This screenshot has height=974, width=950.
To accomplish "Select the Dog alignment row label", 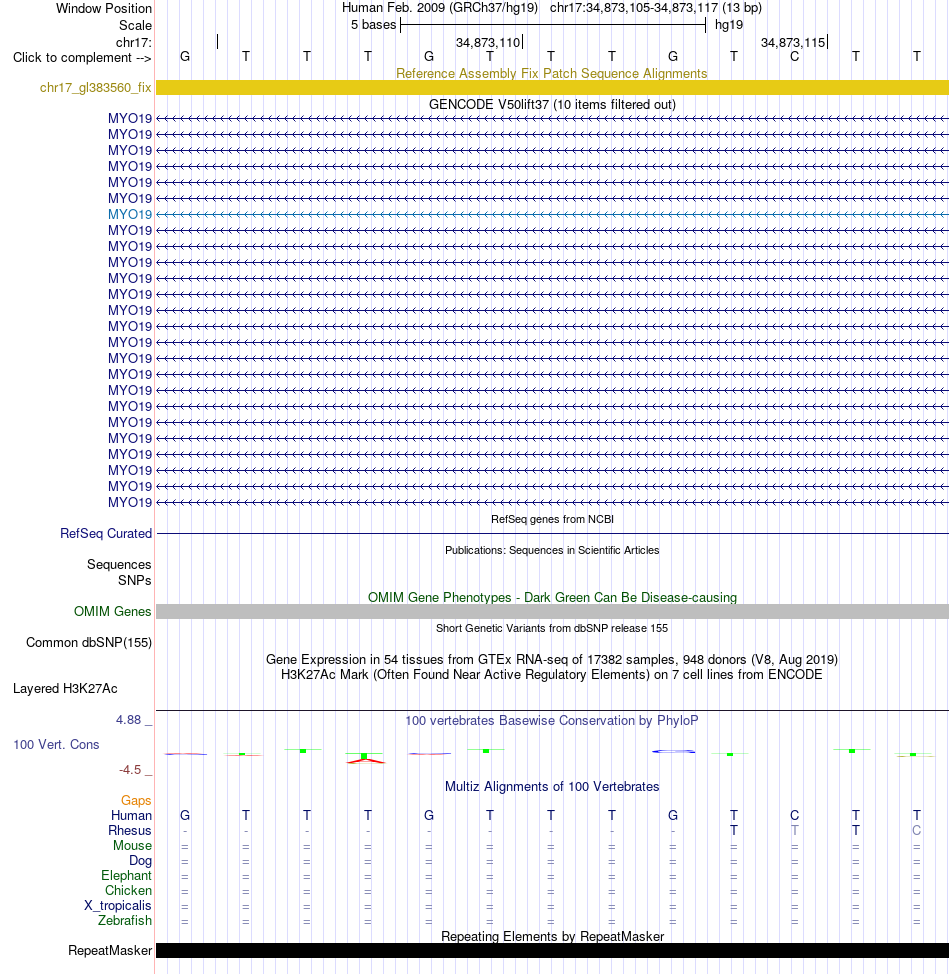I will click(140, 860).
